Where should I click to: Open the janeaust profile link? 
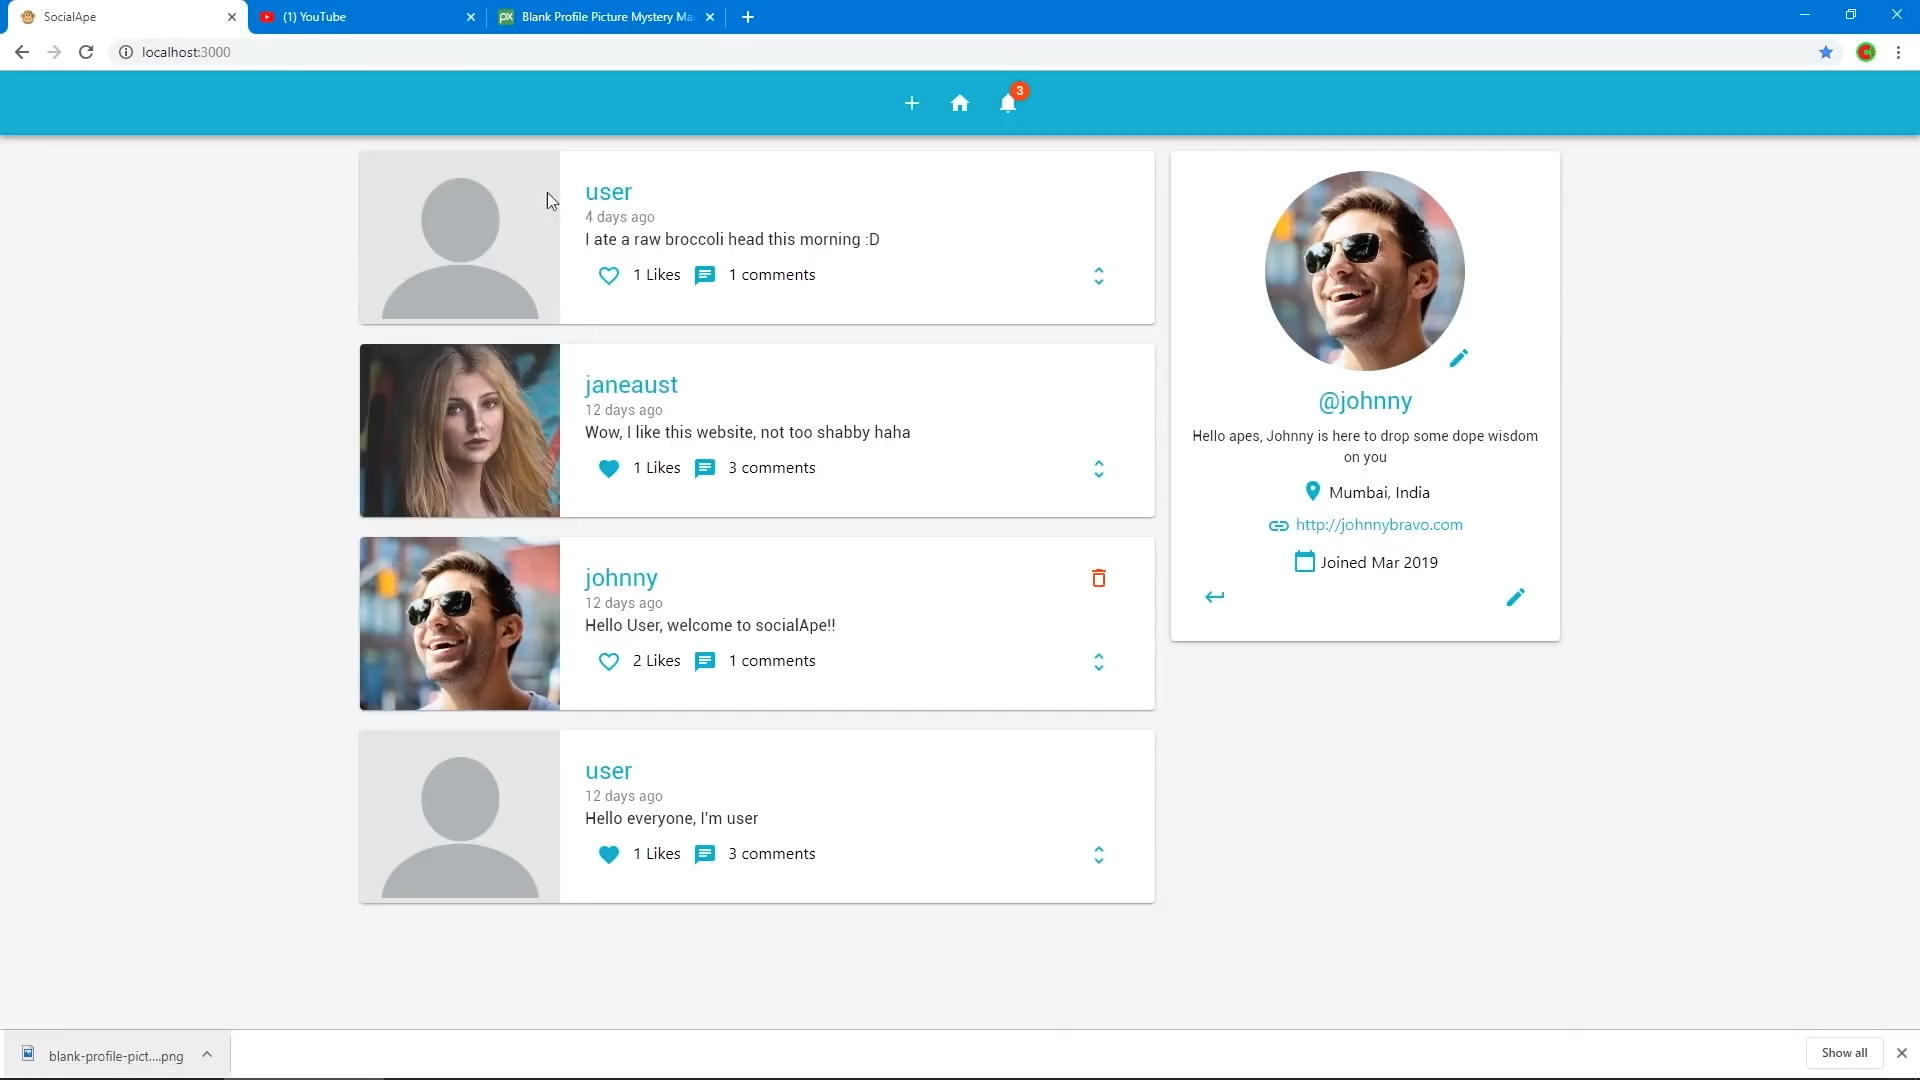pyautogui.click(x=631, y=385)
